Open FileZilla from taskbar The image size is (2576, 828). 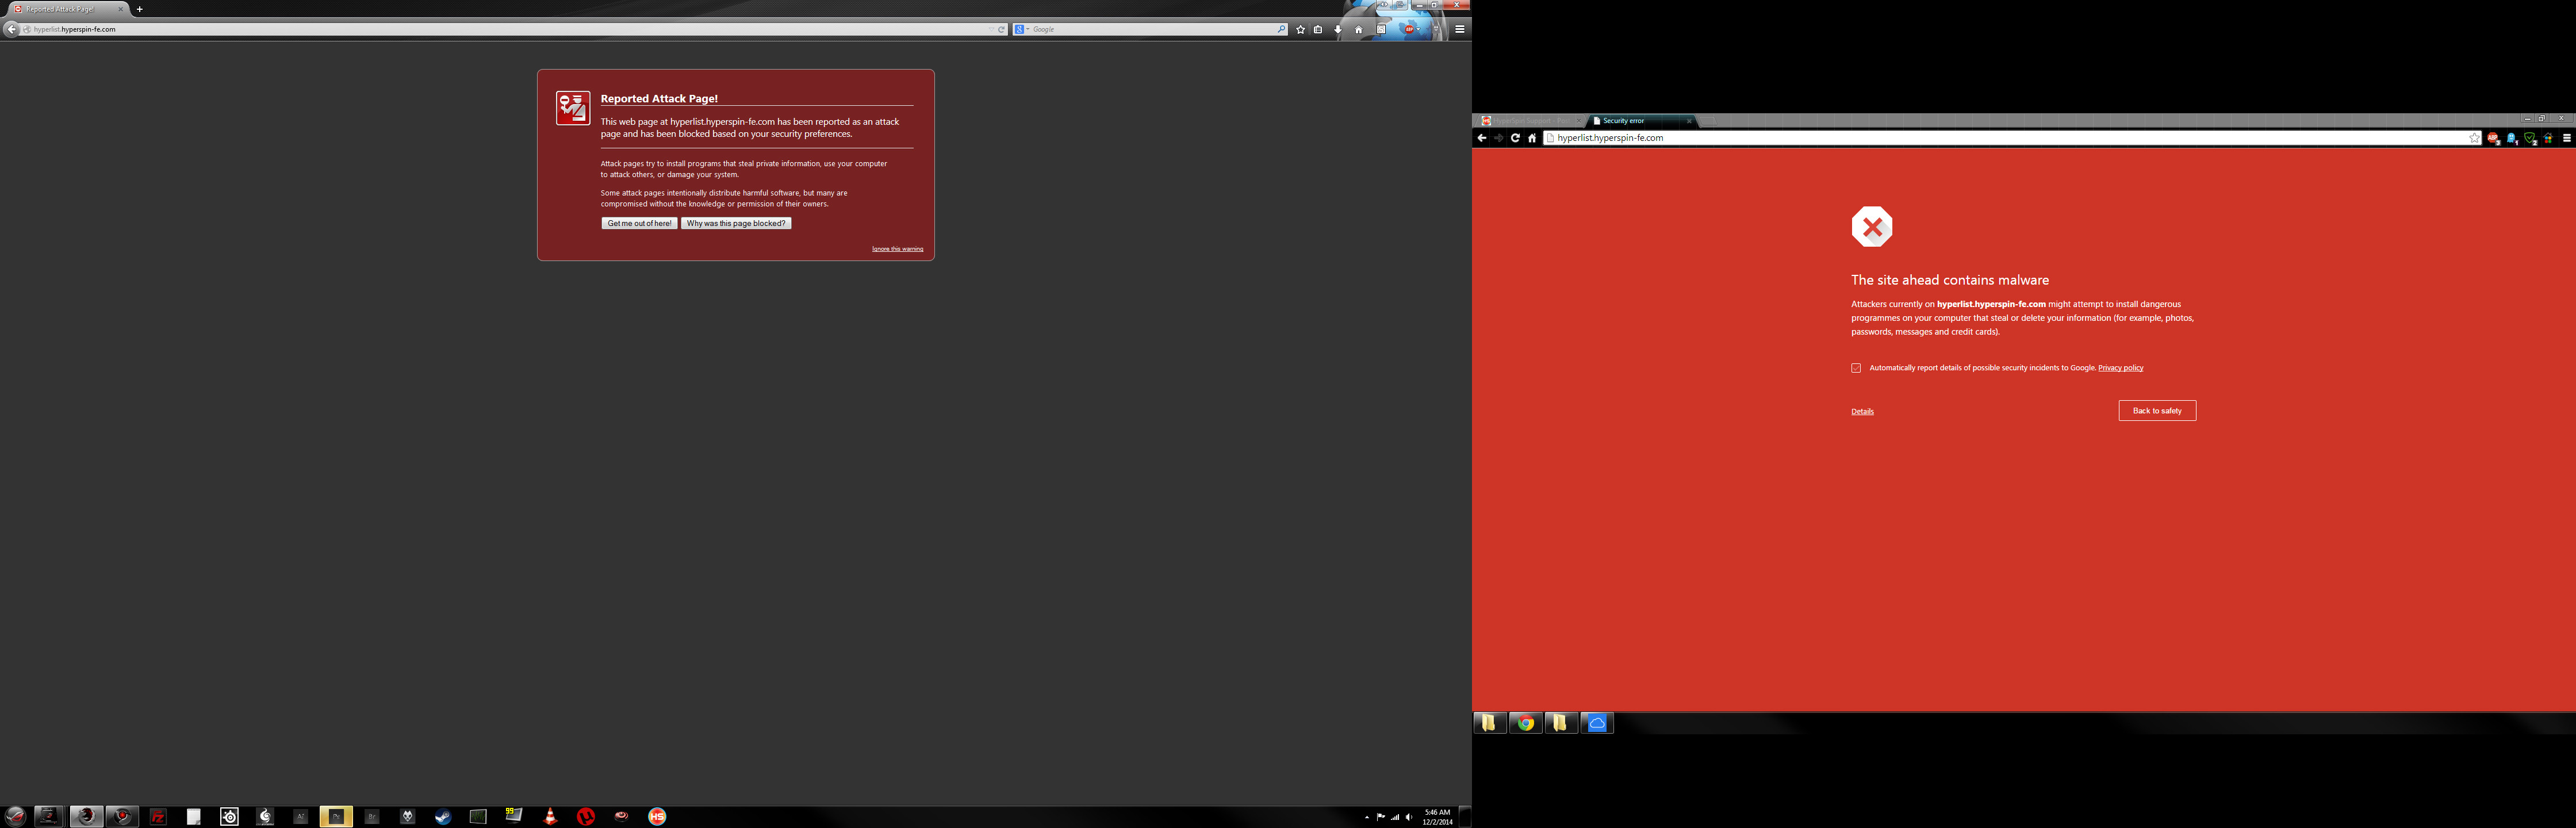point(158,817)
